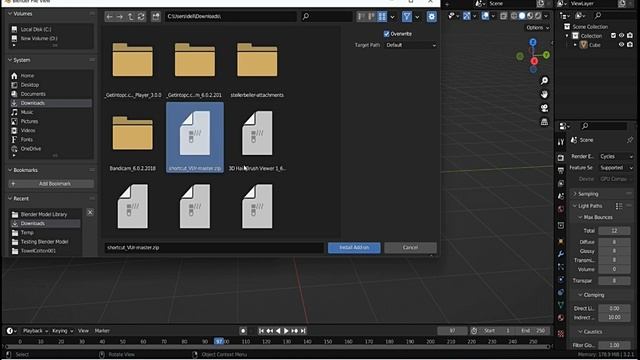The width and height of the screenshot is (640, 360).
Task: Select Bandicam_6.0.2.2018 folder thumbnail
Action: coord(133,139)
